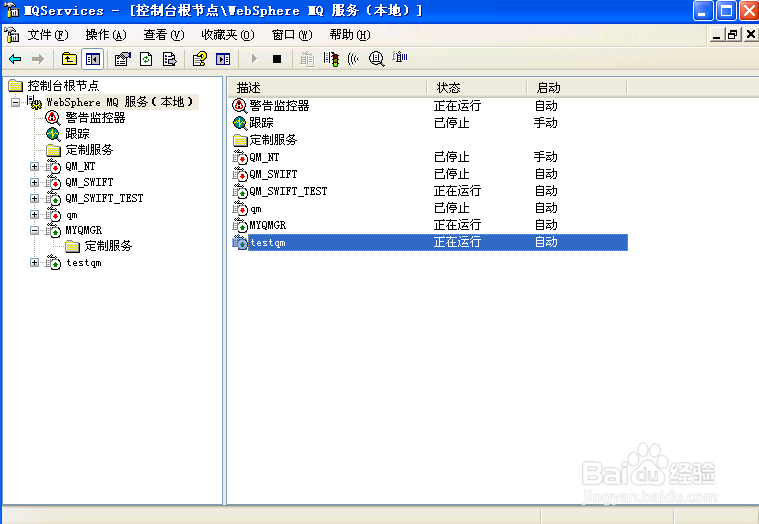Click the traffic light status toolbar icon
The width and height of the screenshot is (759, 524).
tap(332, 59)
